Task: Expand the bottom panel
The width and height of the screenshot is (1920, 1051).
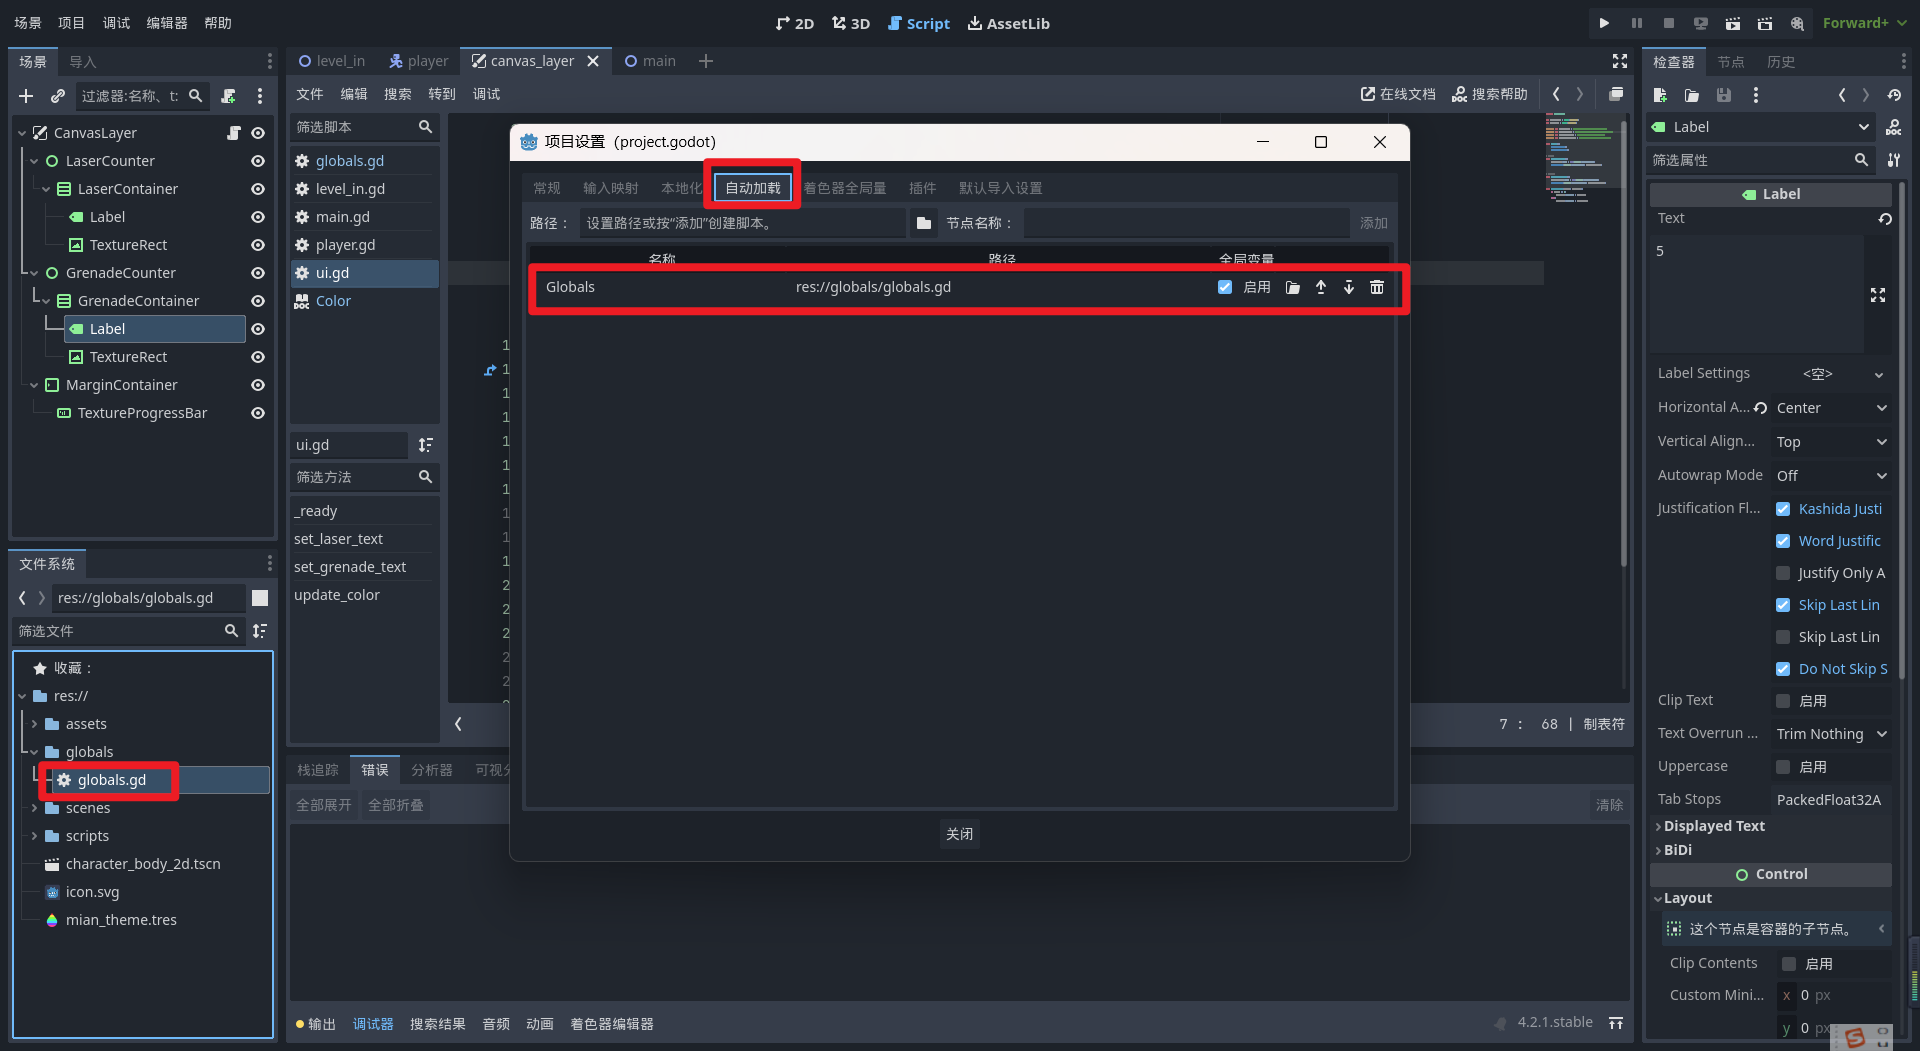Action: pos(1616,1023)
